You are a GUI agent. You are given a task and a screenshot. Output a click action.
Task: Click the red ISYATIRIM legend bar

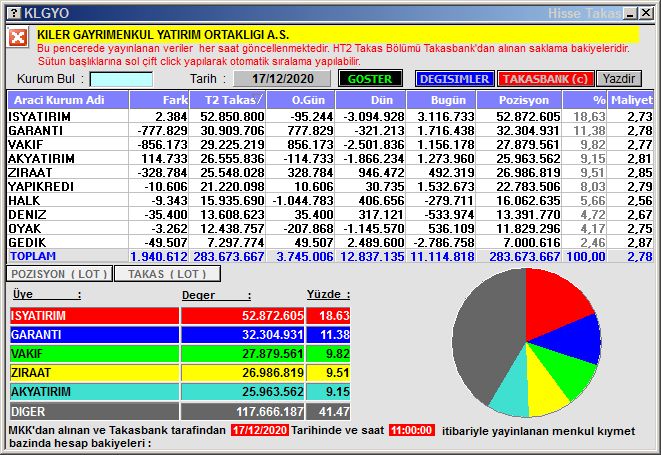coord(94,315)
